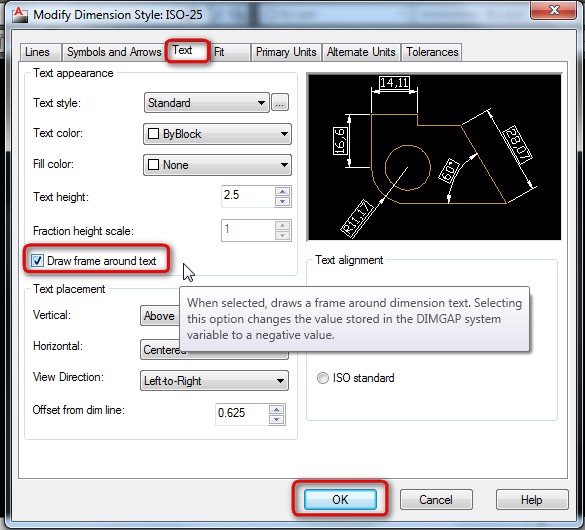Uncheck Draw frame around text

coord(37,261)
